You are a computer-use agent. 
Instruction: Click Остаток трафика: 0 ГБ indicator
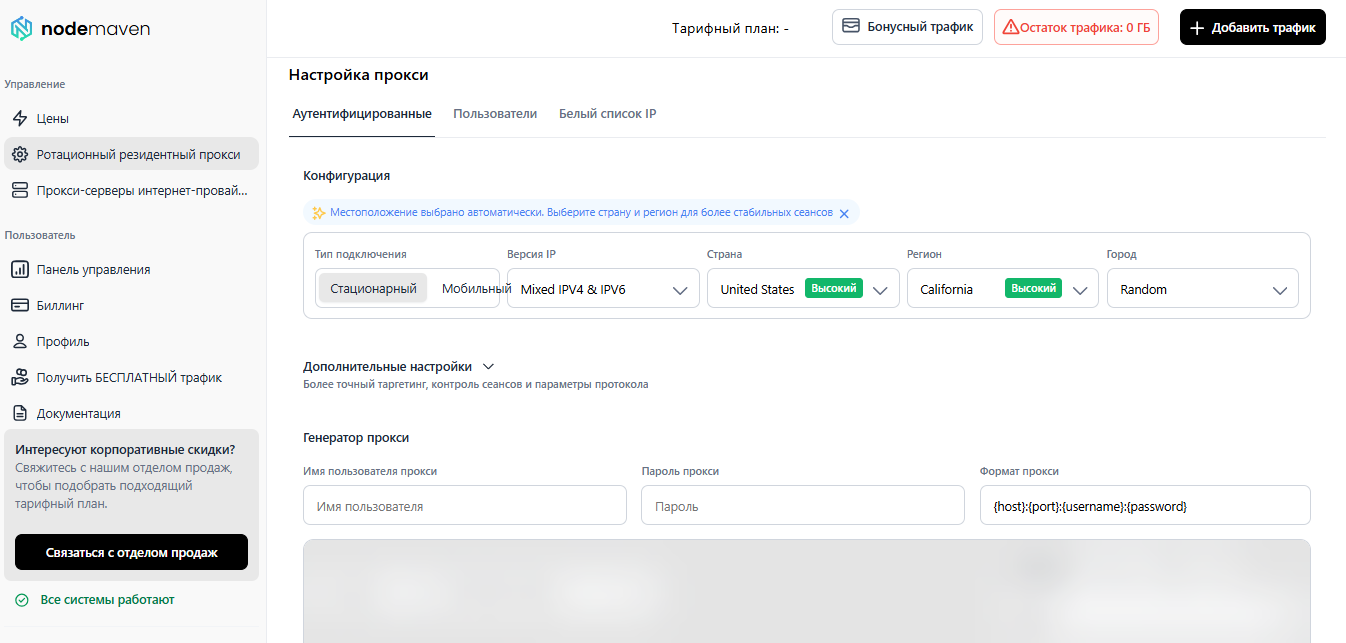[1076, 27]
